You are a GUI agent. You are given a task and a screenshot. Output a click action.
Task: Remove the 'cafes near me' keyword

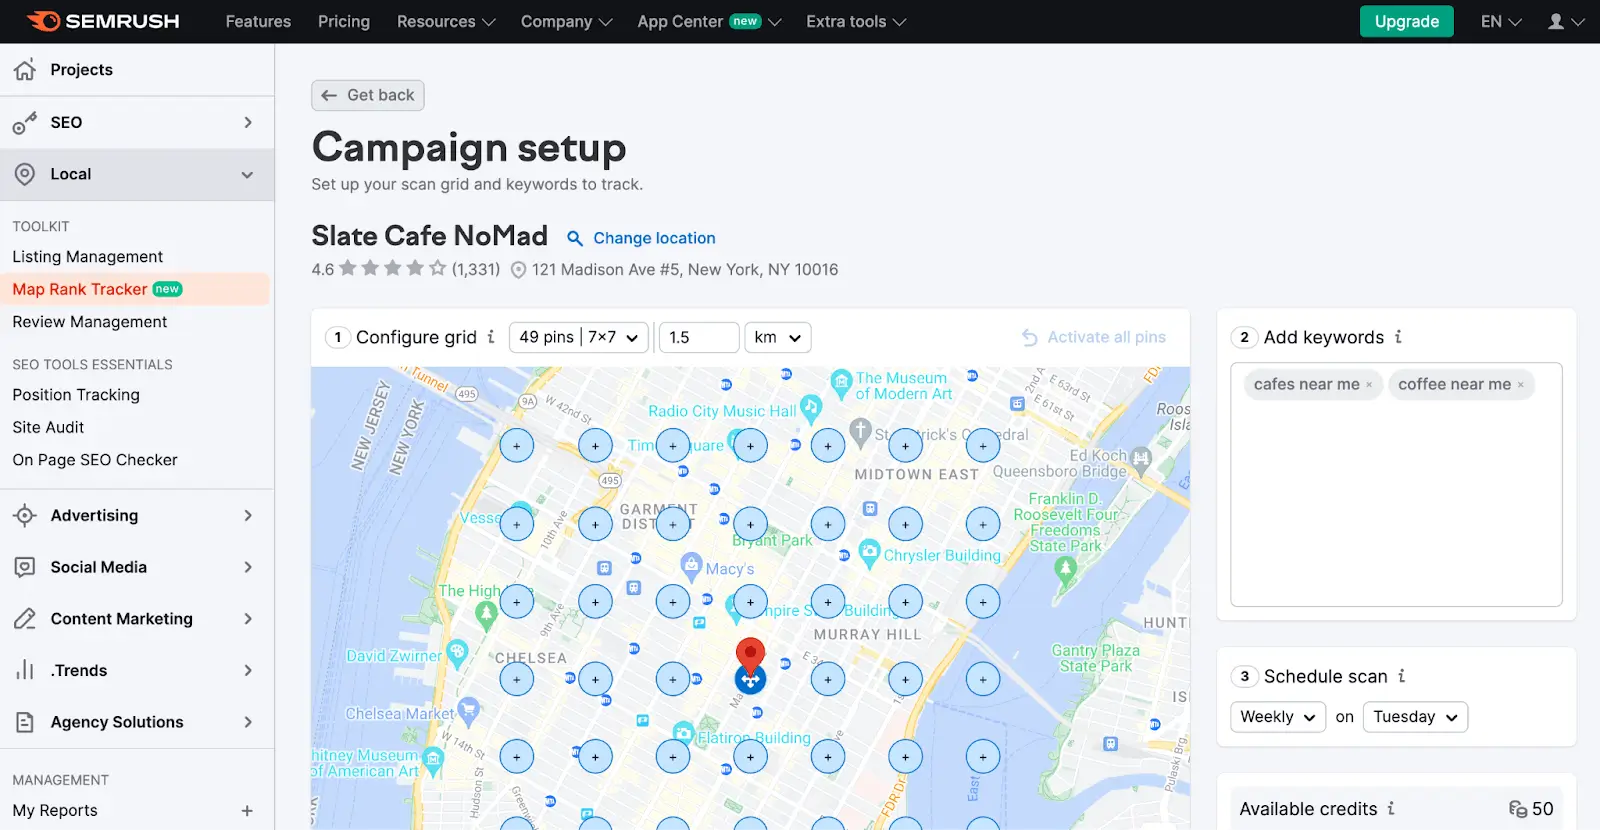click(x=1369, y=385)
